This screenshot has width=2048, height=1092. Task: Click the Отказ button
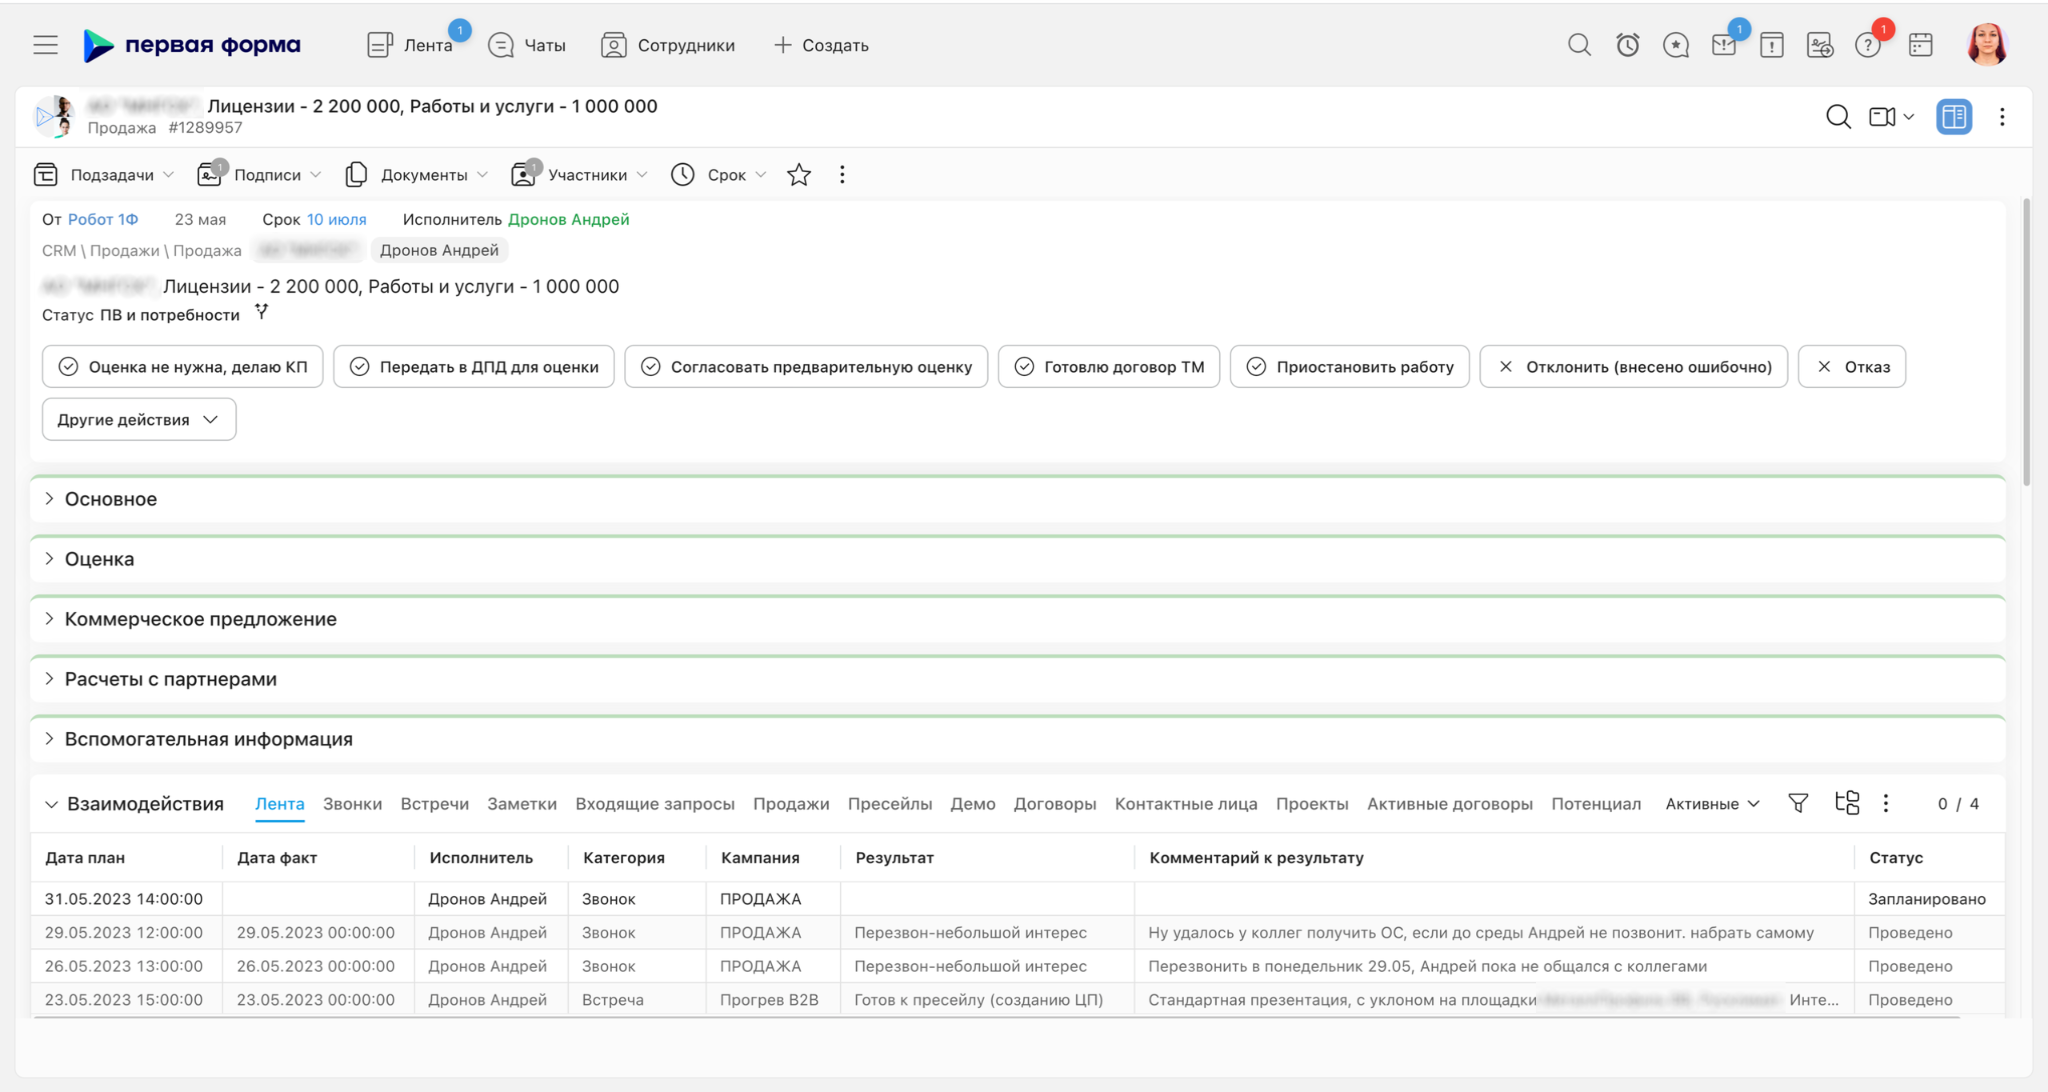point(1851,366)
